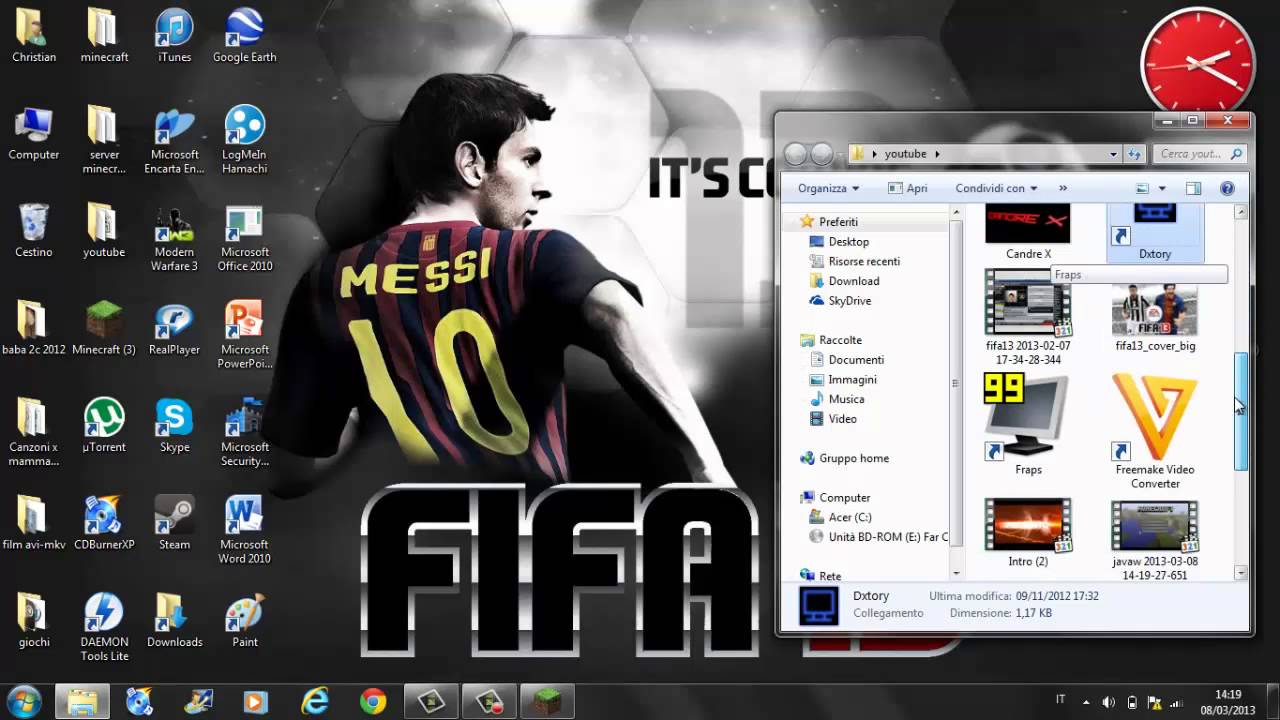
Task: Click the volume speaker tray icon
Action: coord(1109,702)
